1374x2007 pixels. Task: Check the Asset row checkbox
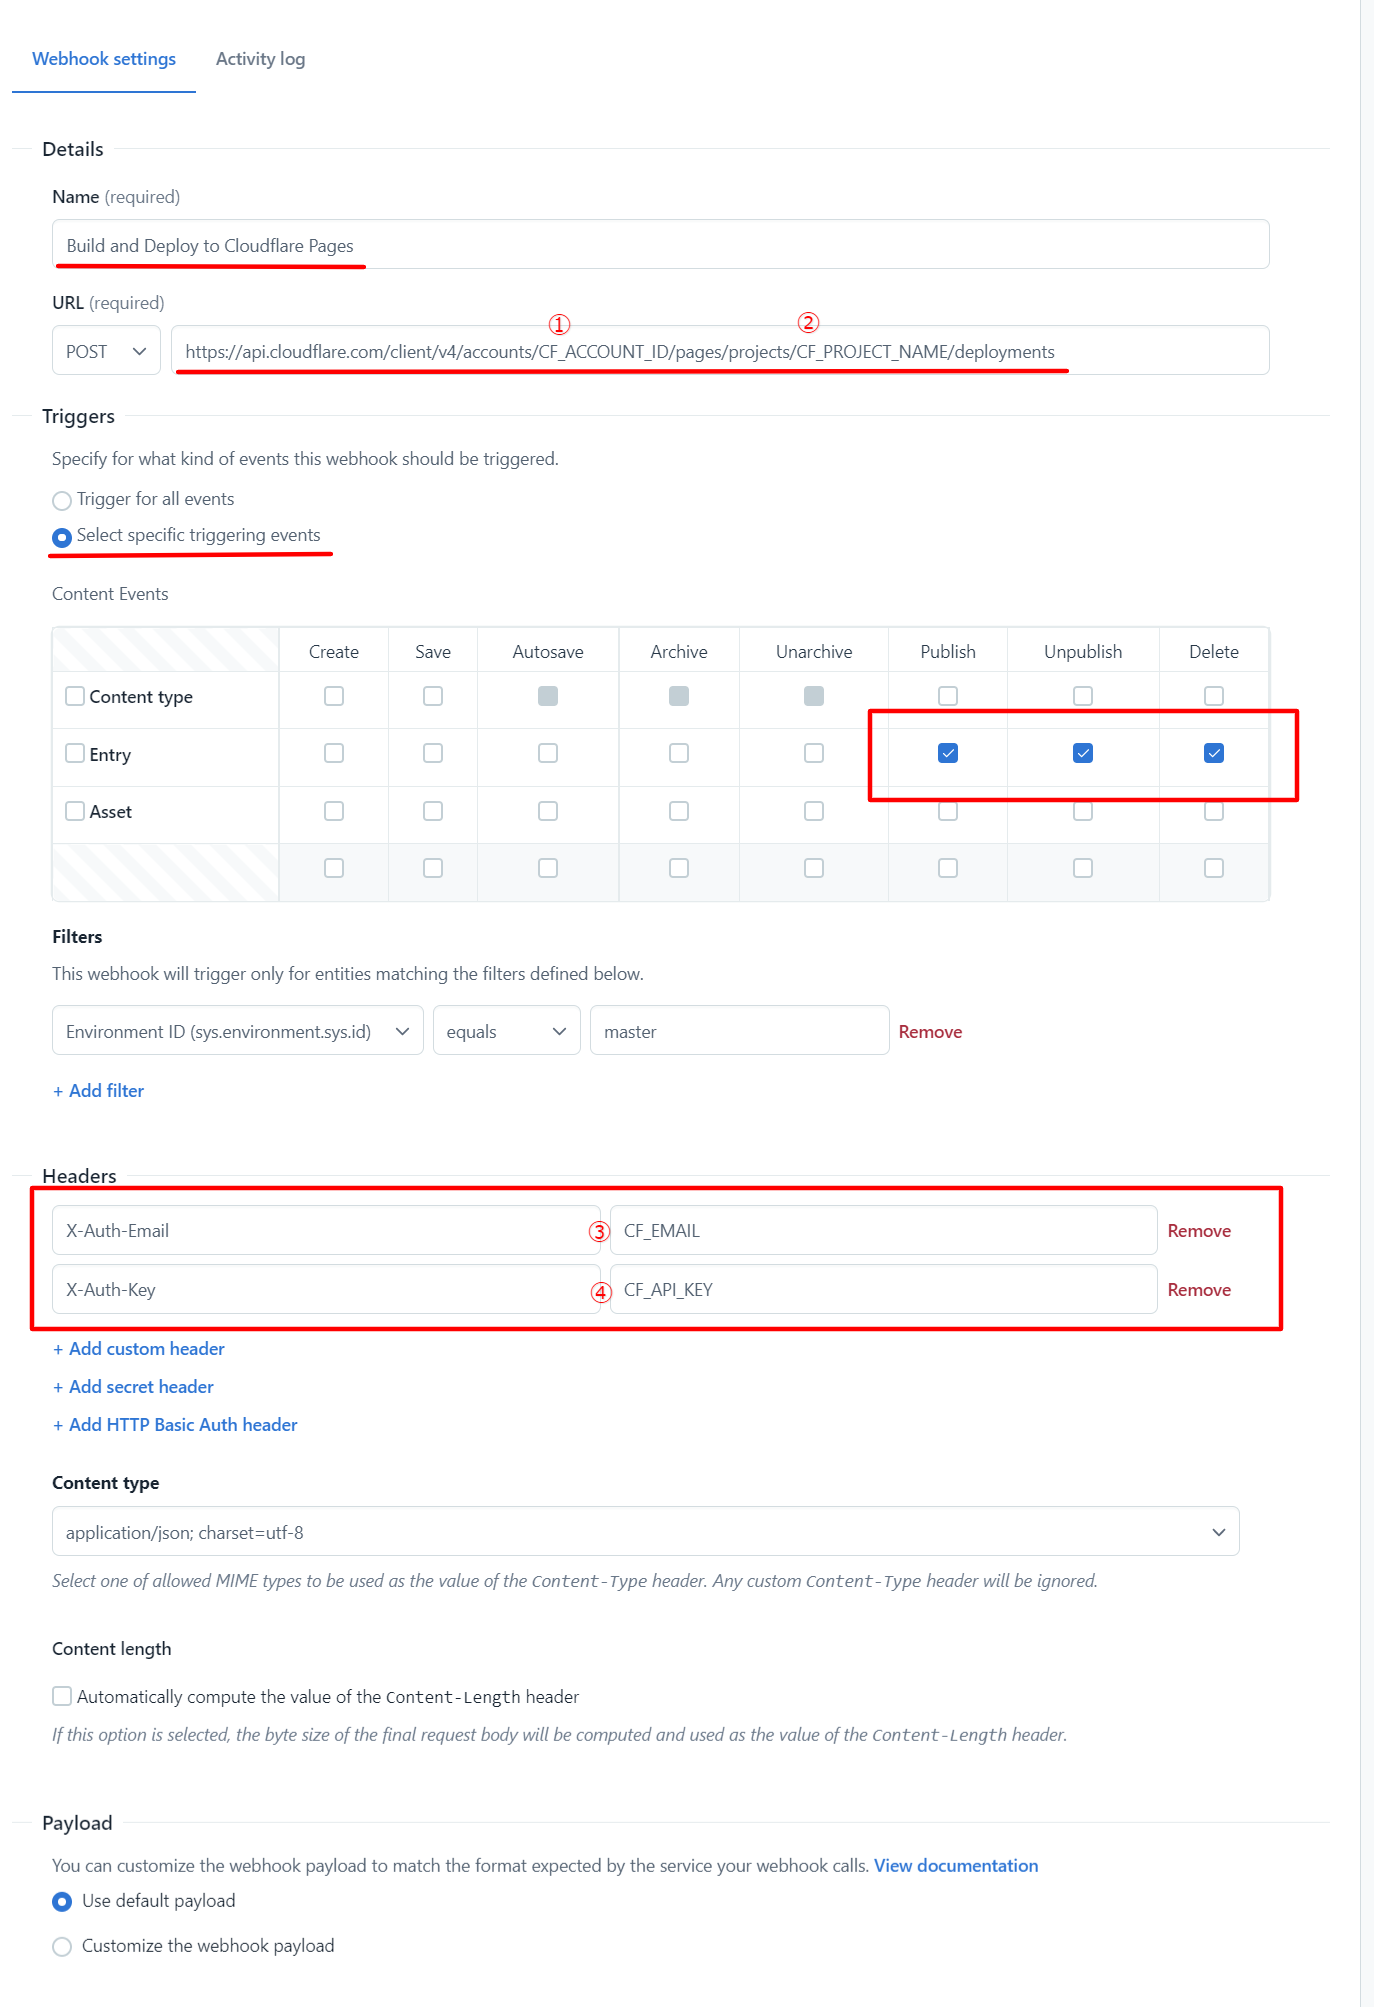[x=75, y=811]
